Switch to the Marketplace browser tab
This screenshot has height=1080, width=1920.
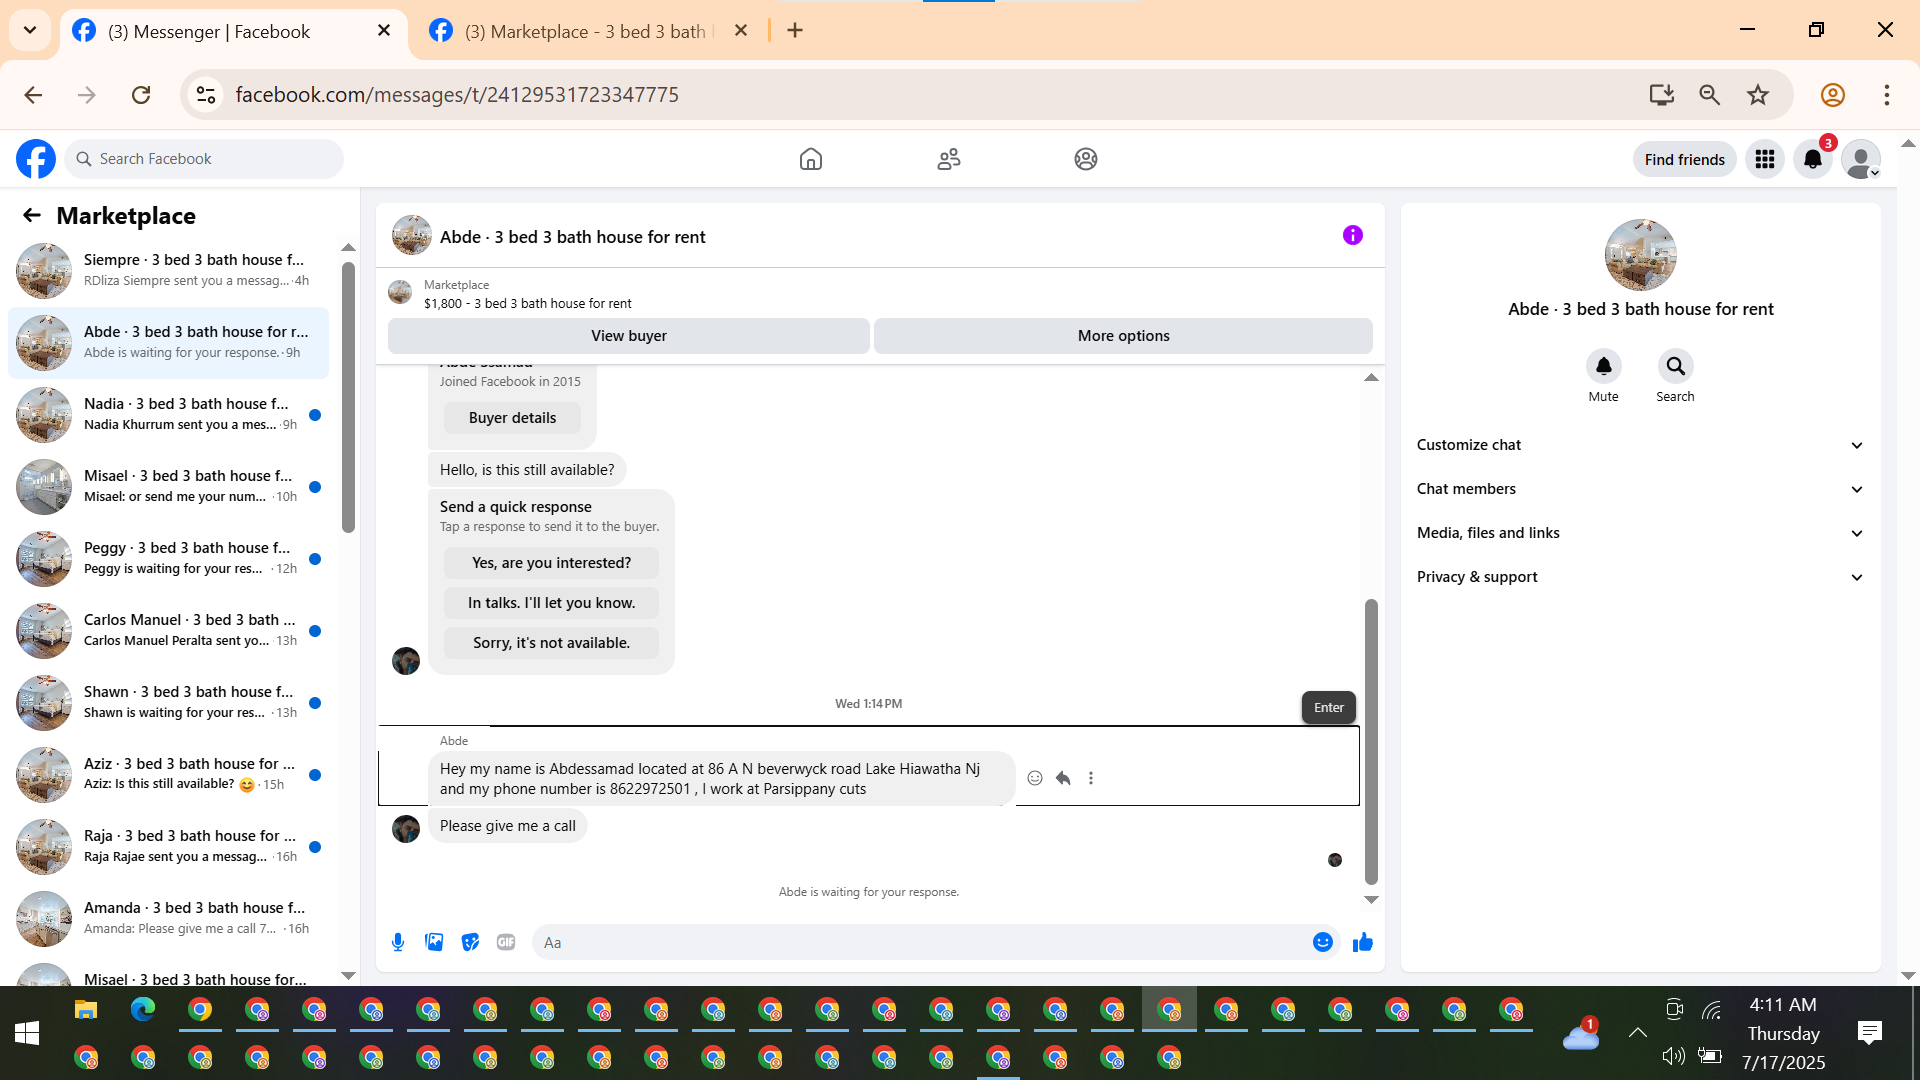[585, 31]
